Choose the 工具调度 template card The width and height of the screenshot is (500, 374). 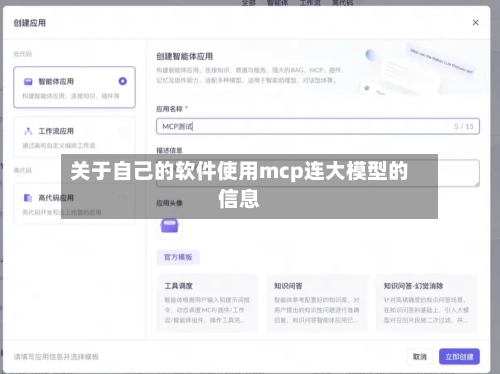[207, 303]
